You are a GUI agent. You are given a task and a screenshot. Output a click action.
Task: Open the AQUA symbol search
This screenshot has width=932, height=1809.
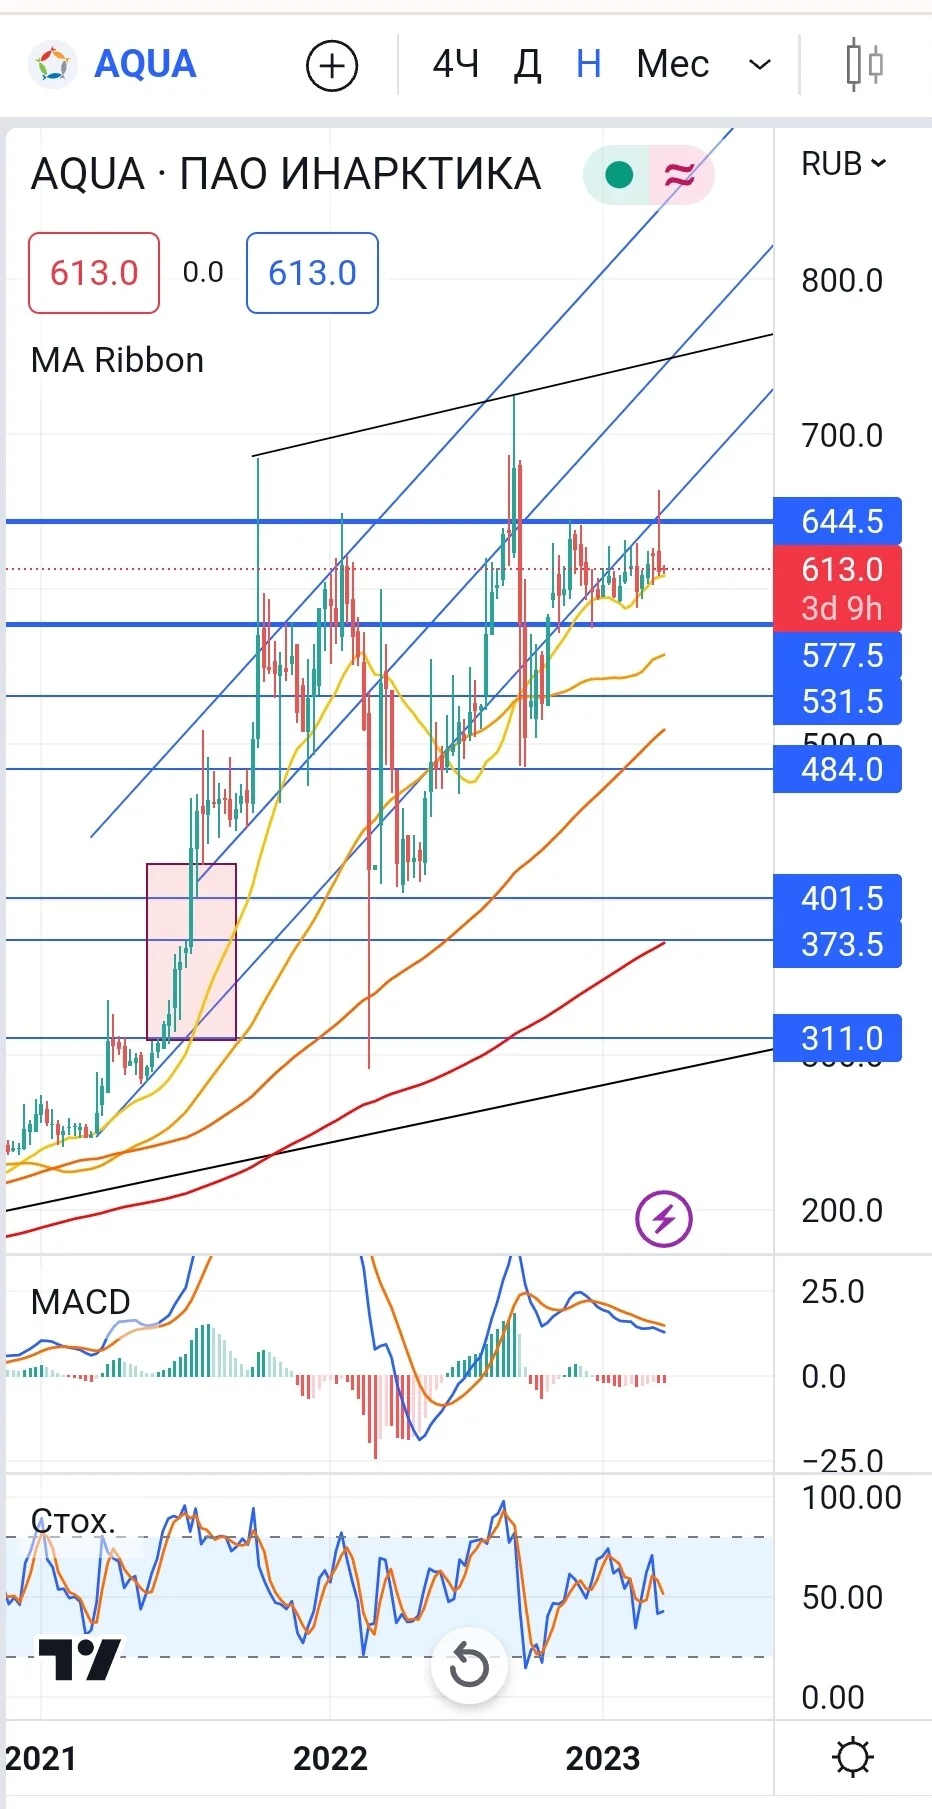pyautogui.click(x=145, y=64)
